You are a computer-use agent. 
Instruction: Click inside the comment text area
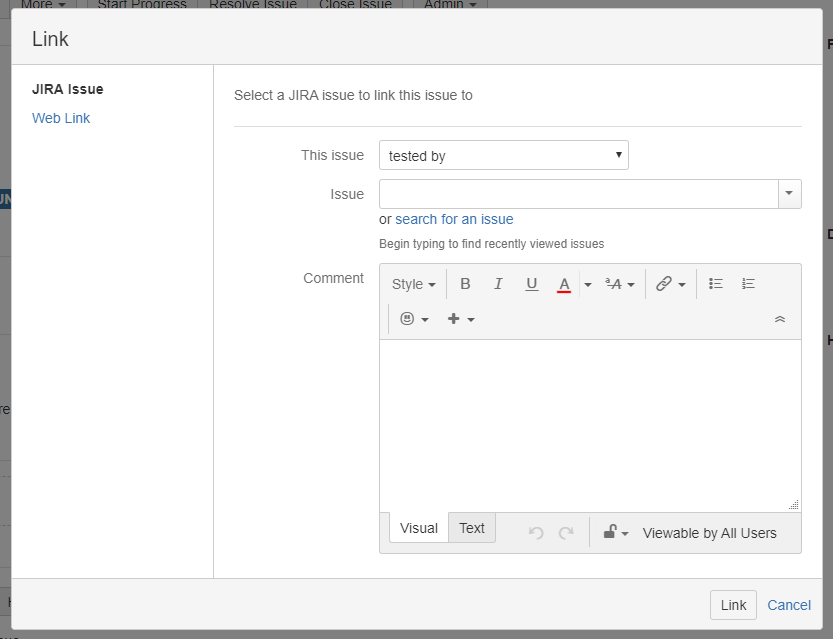point(590,425)
